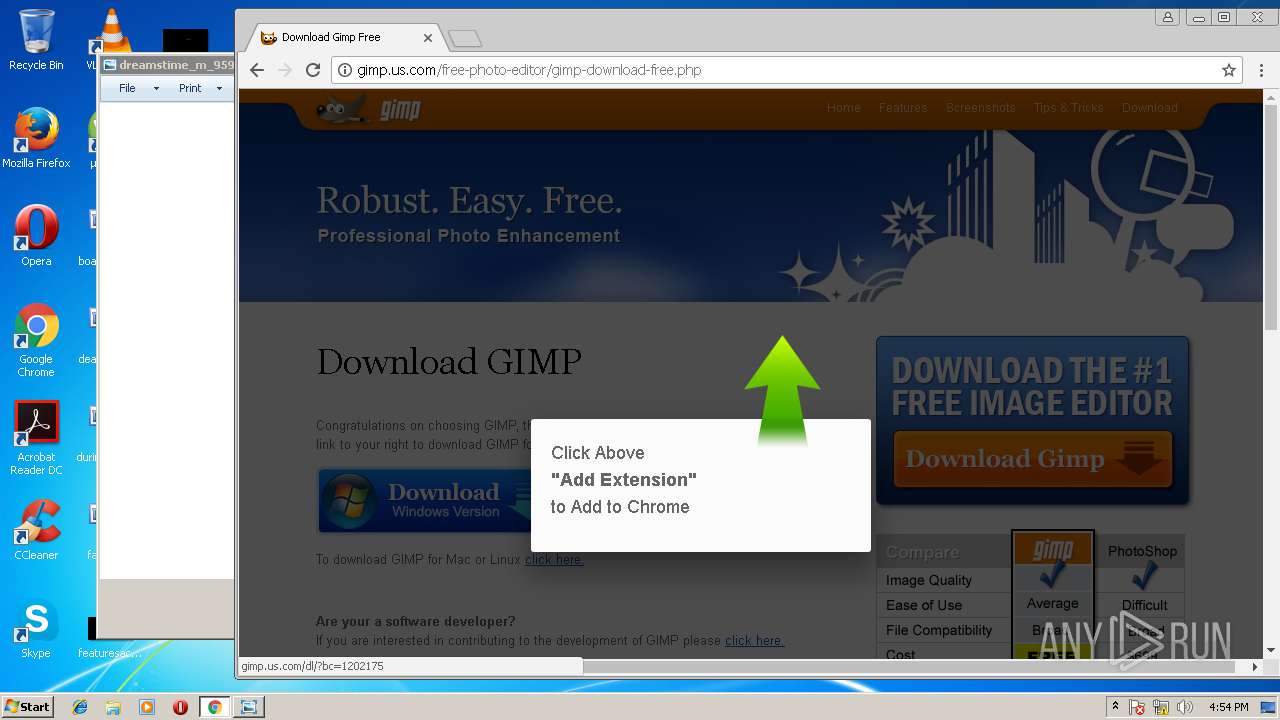Screen dimensions: 1280x720
Task: Open the Home menu on Gimp site
Action: [843, 108]
